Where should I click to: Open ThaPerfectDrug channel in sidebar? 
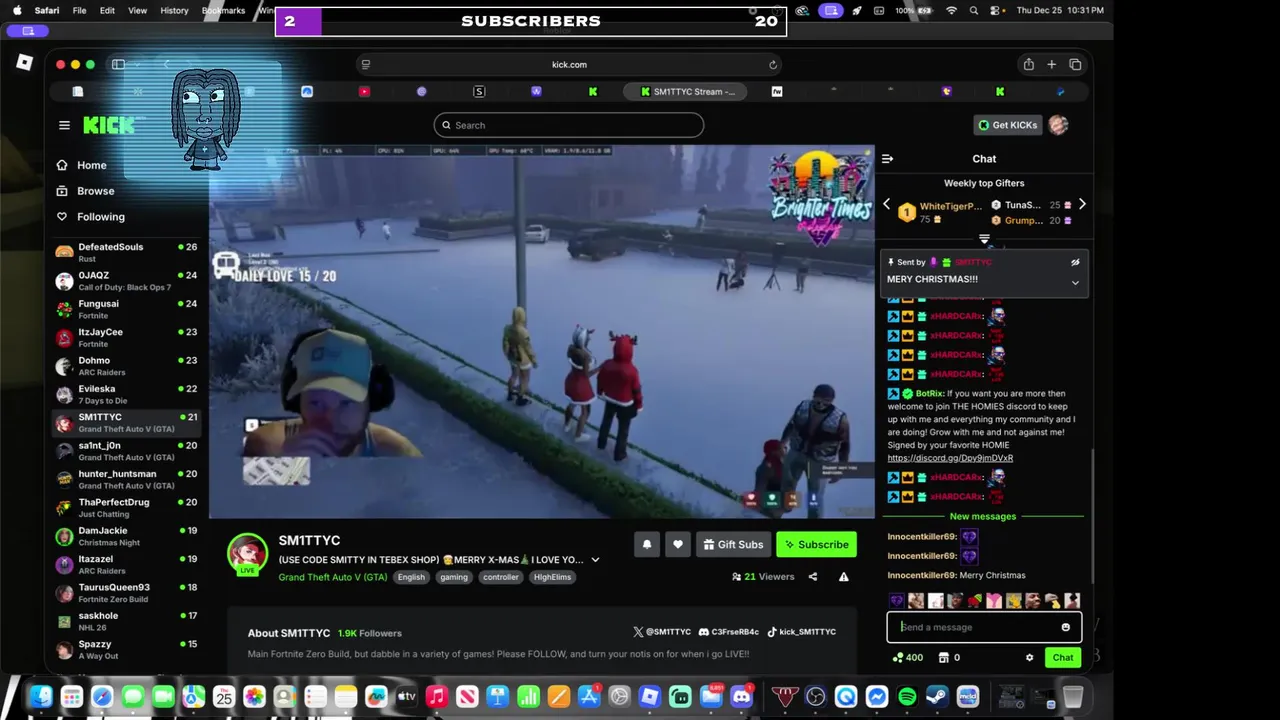coord(127,508)
